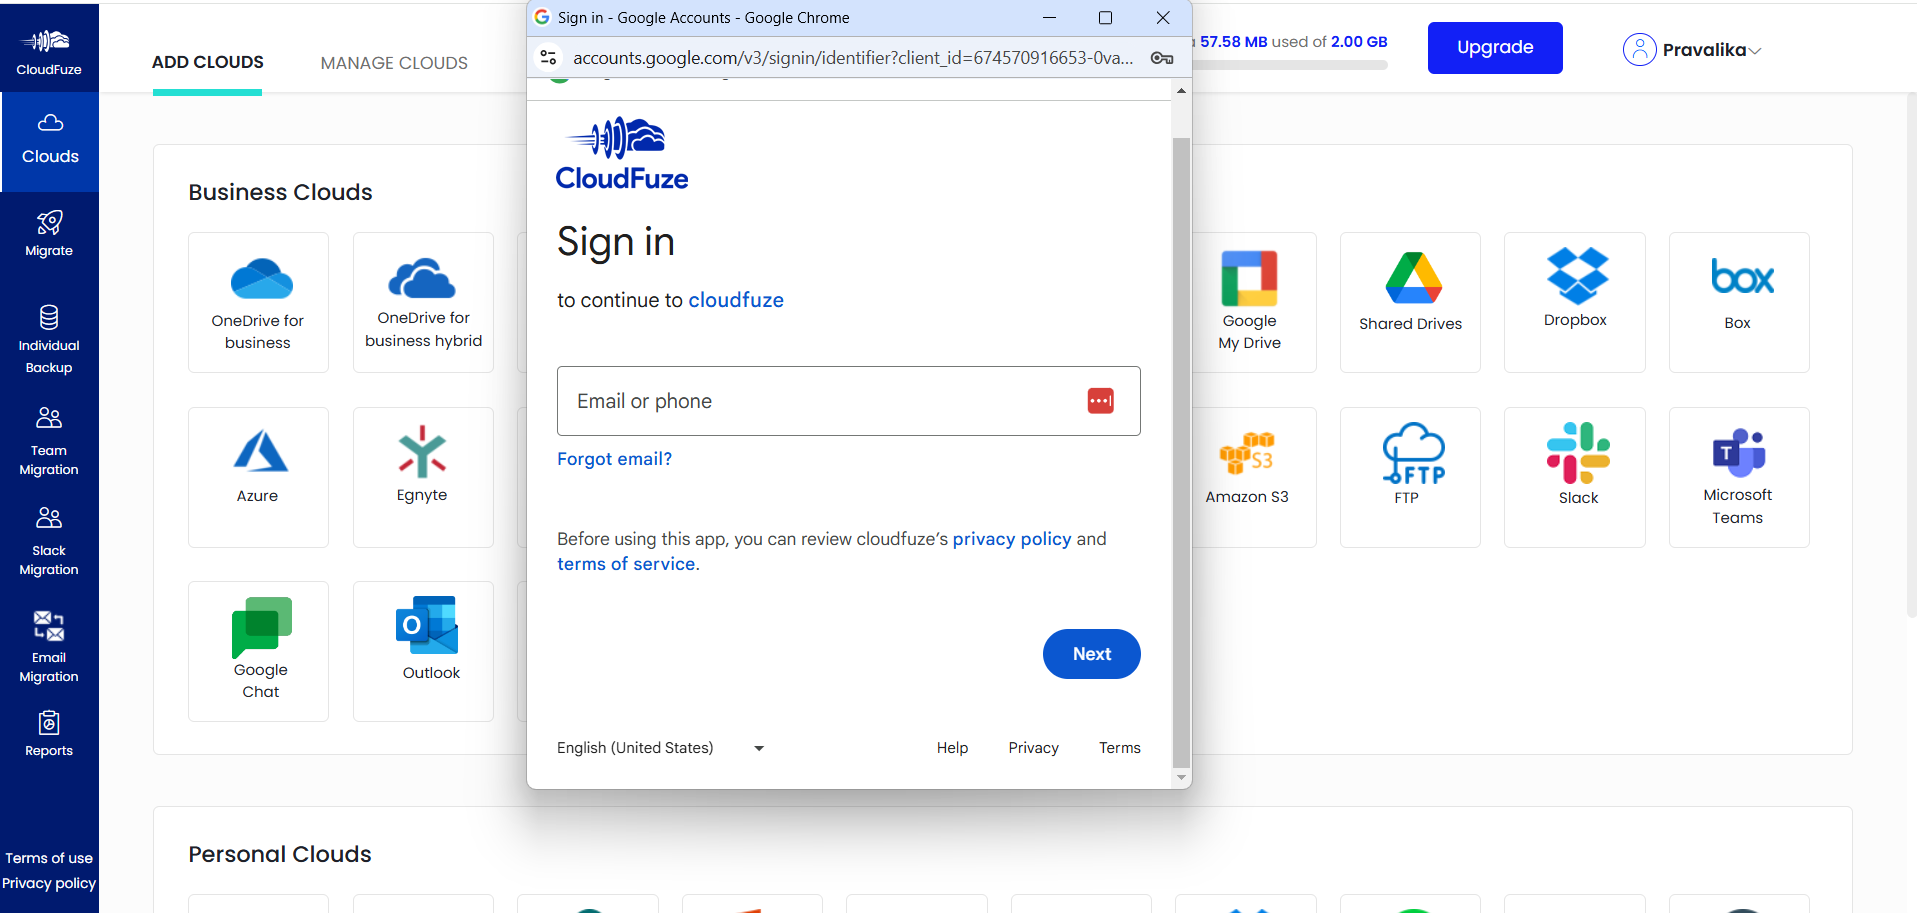Switch to the MANAGE CLOUDS tab
The width and height of the screenshot is (1917, 913).
[394, 63]
